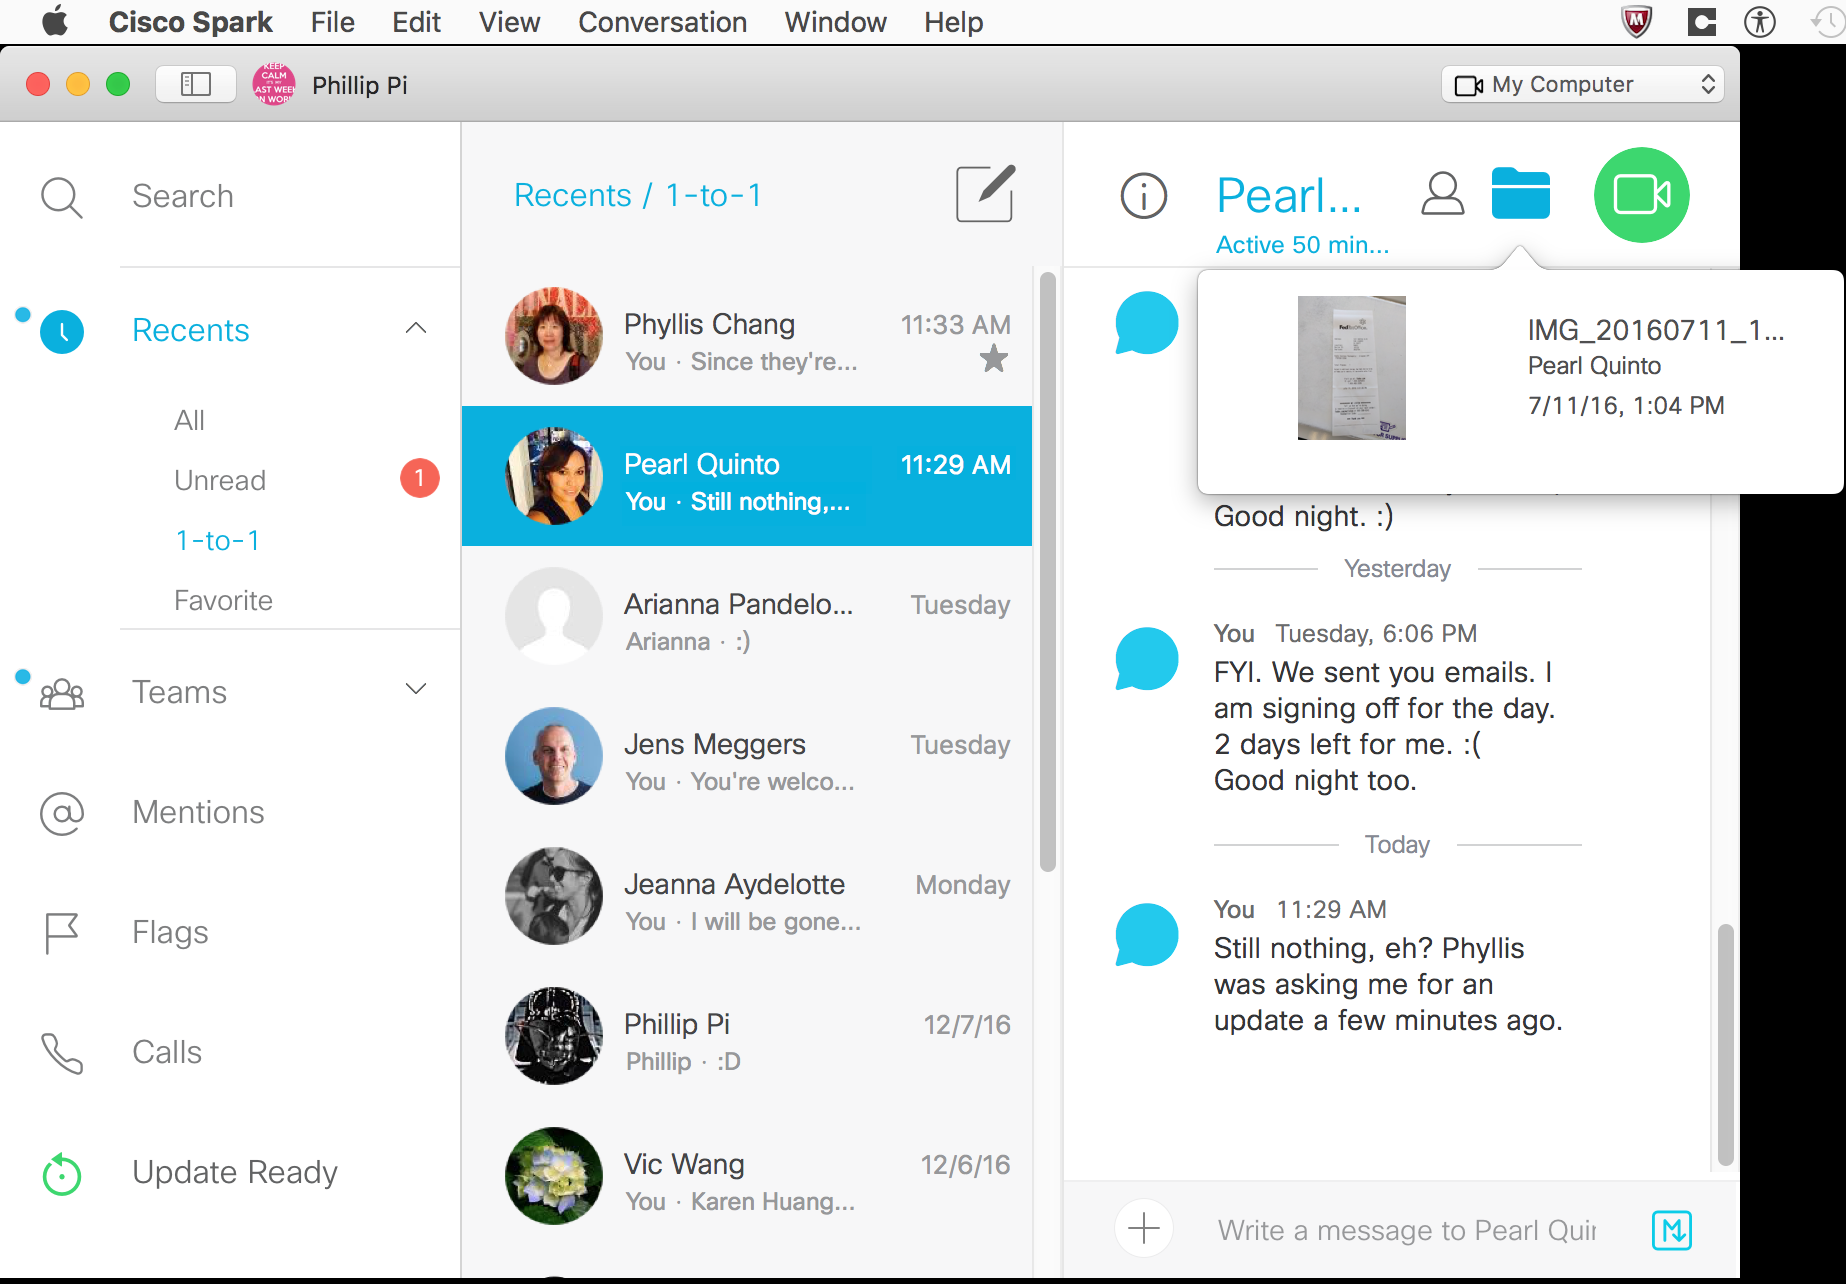Open the Conversation menu
This screenshot has height=1284, width=1846.
point(662,22)
